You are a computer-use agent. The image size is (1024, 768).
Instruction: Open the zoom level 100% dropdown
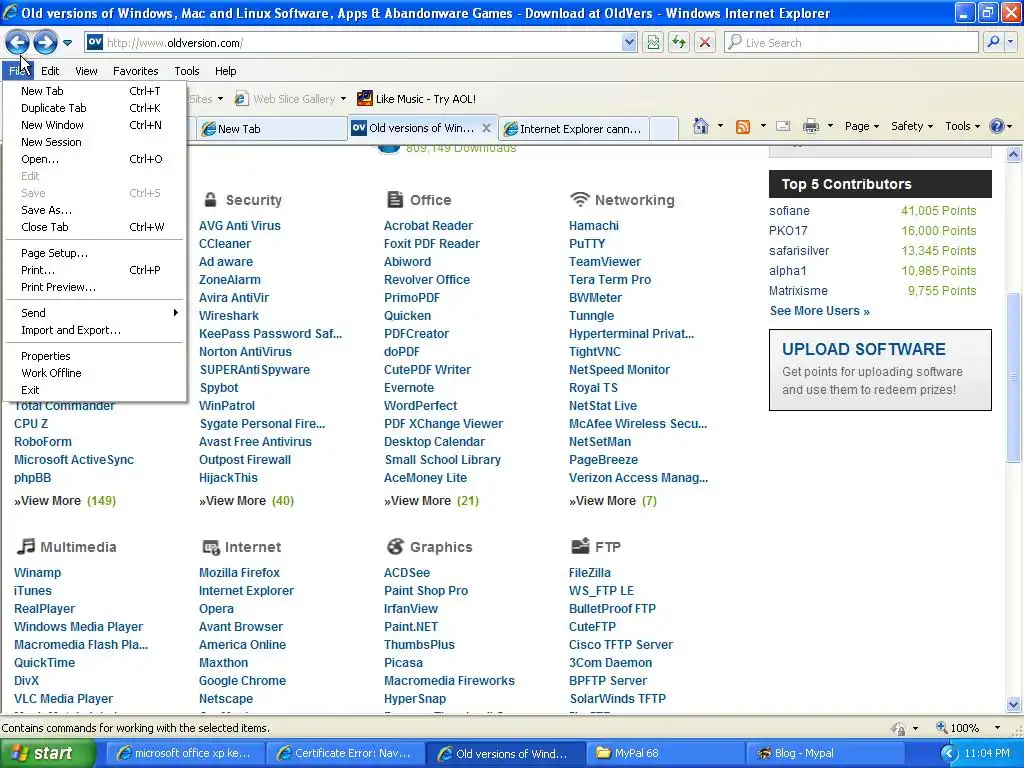(x=997, y=728)
